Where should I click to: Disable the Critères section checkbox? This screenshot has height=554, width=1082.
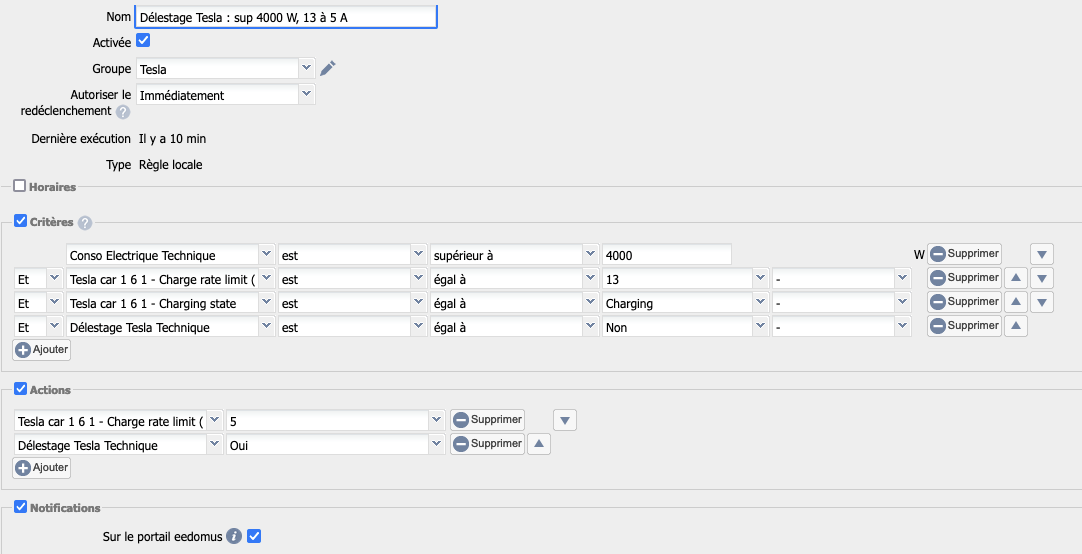[x=20, y=221]
